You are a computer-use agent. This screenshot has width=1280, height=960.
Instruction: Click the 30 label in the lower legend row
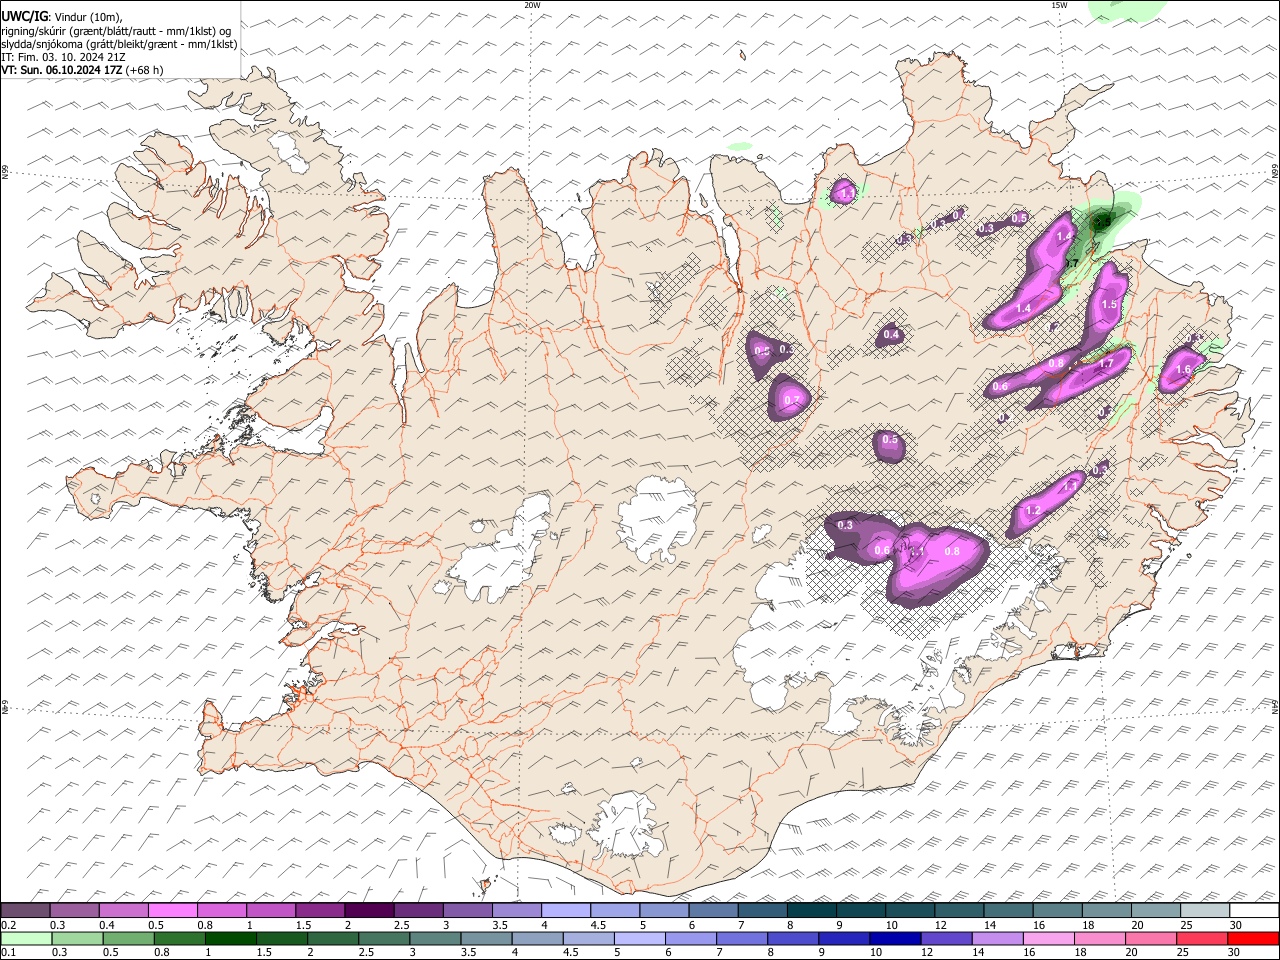tap(1233, 952)
